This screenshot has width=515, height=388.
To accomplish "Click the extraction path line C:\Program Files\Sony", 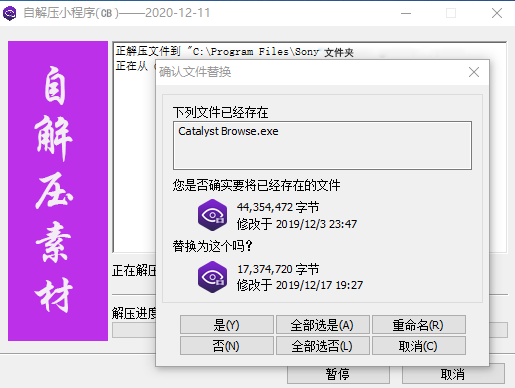I will 234,52.
